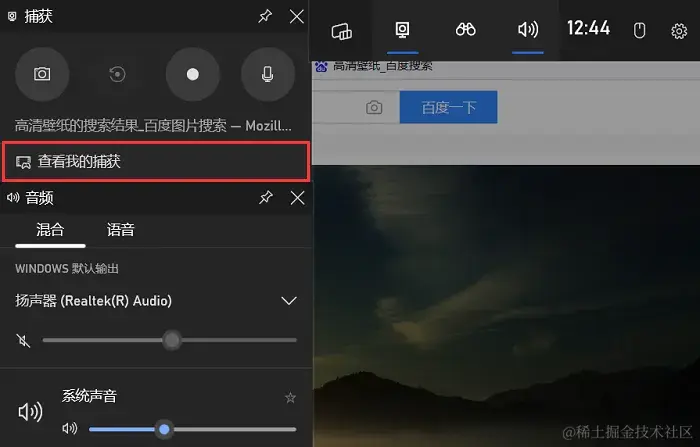Unmute the default output speaker icon

[23, 341]
